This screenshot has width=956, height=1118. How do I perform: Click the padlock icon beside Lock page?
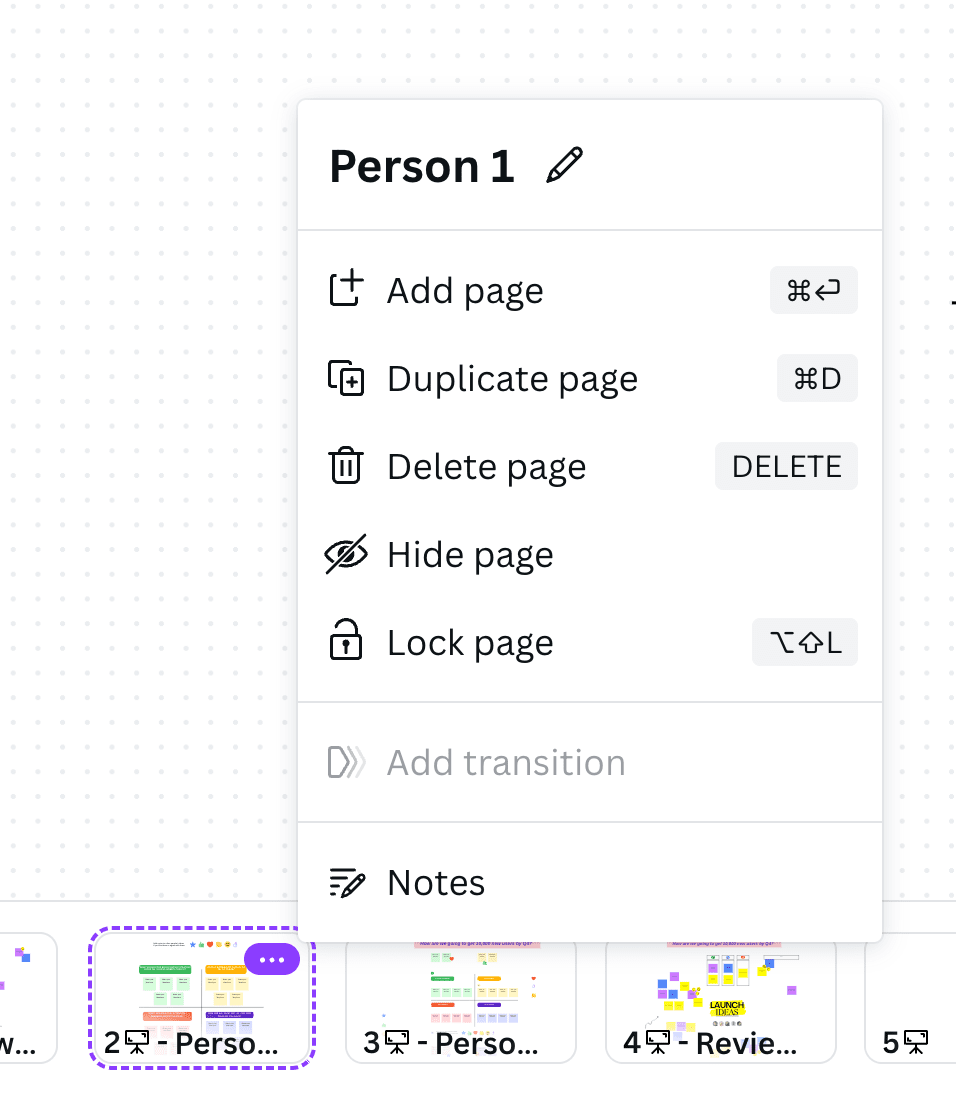pos(346,642)
